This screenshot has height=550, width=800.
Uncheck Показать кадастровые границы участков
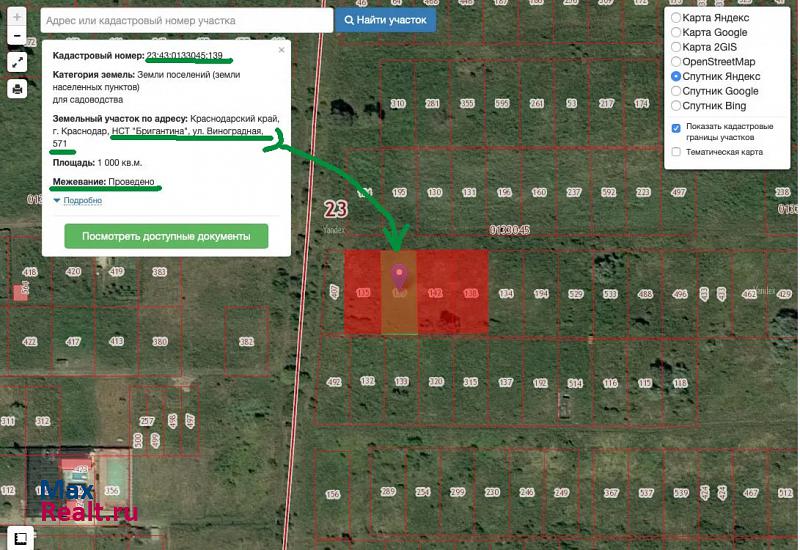point(677,128)
